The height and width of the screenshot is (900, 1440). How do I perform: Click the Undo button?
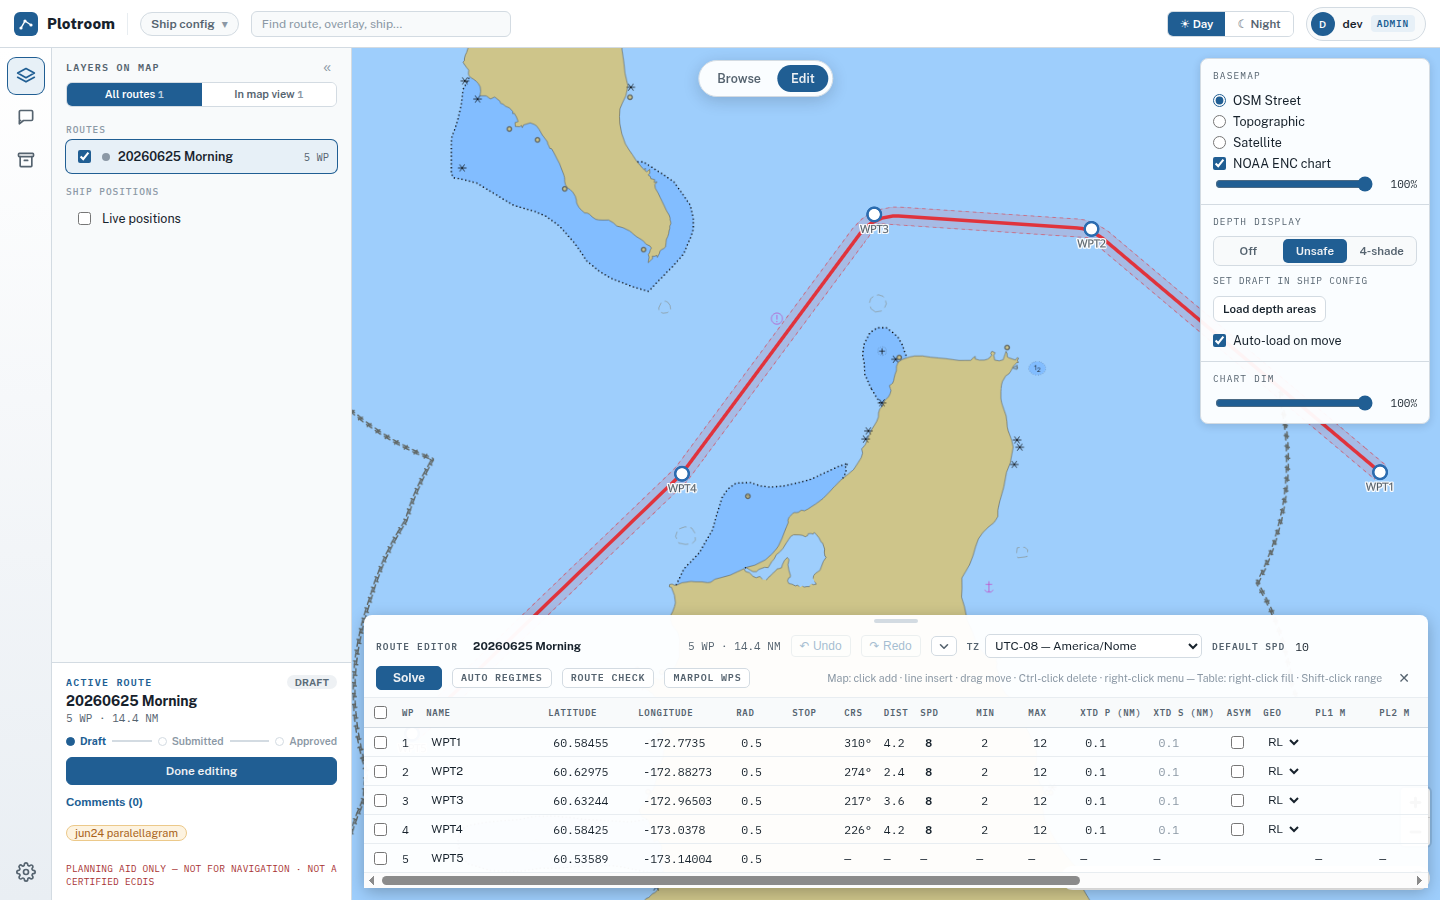click(x=821, y=646)
